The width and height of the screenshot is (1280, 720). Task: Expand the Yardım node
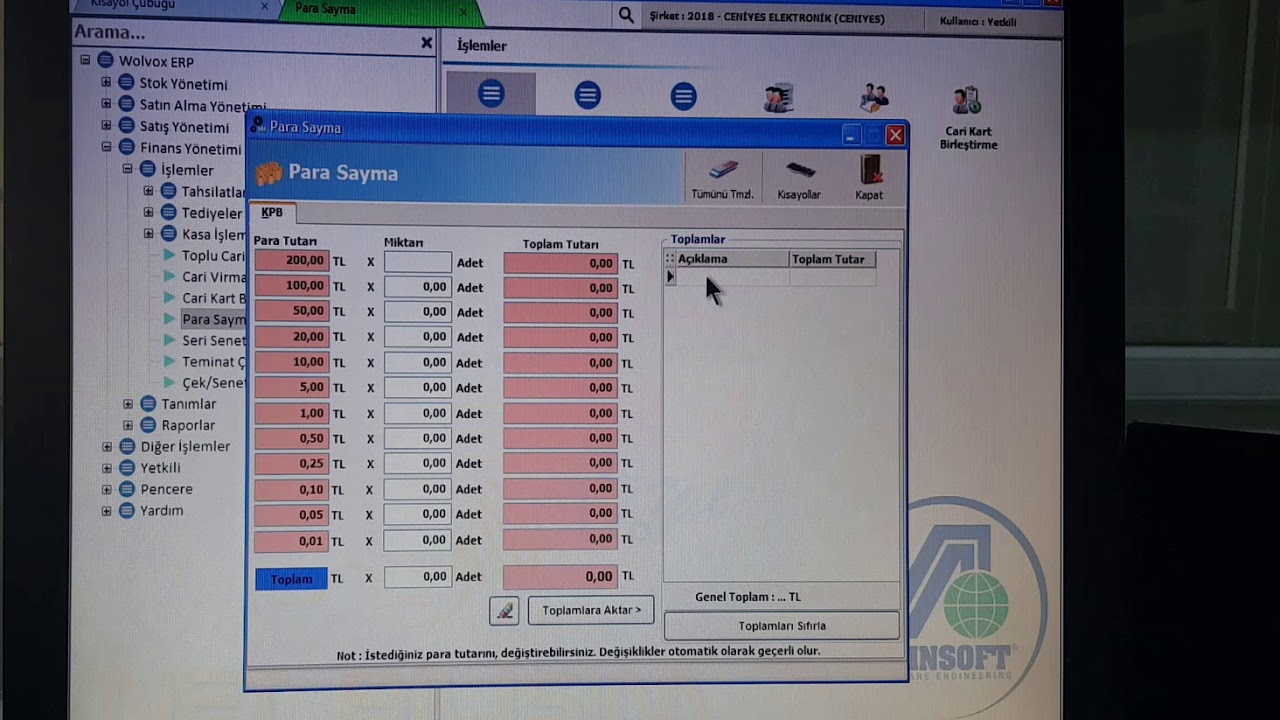pyautogui.click(x=106, y=510)
